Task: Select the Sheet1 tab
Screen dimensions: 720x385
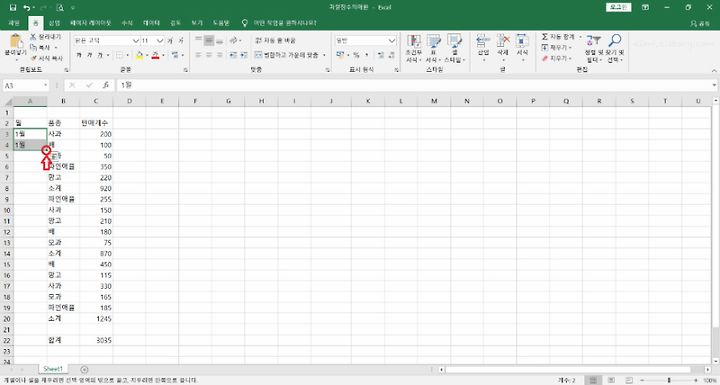Action: pyautogui.click(x=53, y=369)
